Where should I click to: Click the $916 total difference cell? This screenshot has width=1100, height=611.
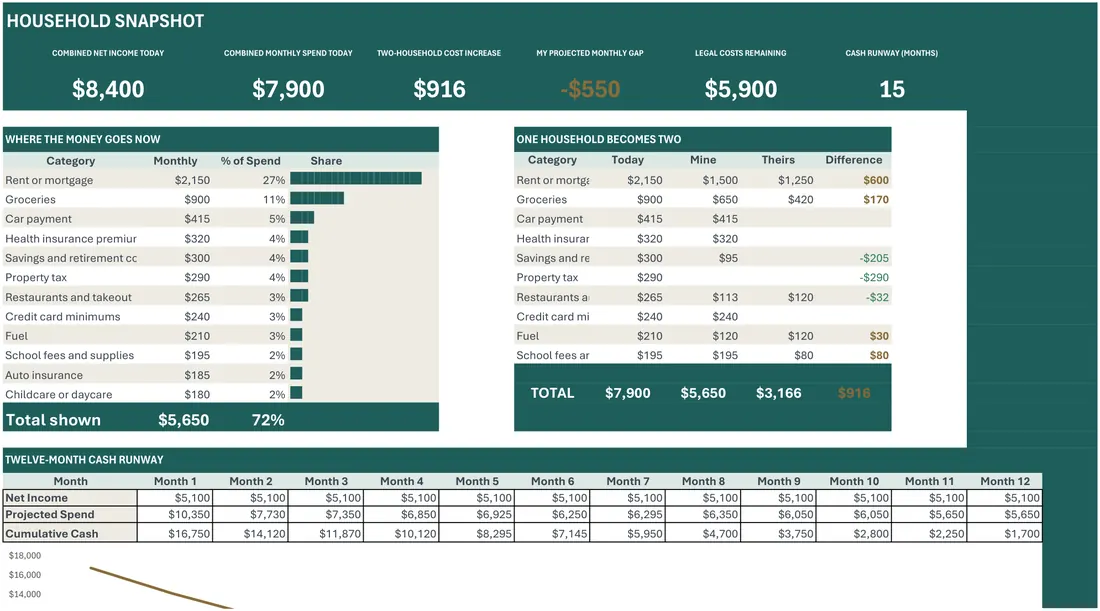coord(854,393)
